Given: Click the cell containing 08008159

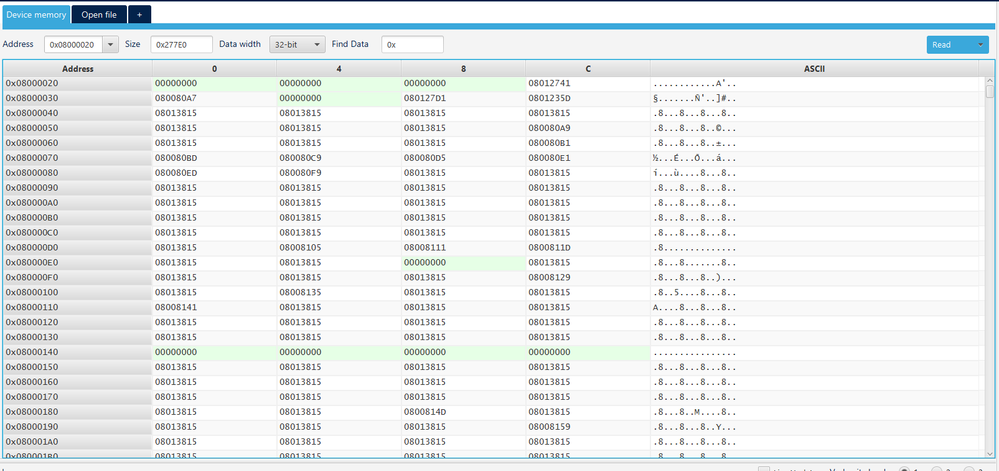Looking at the screenshot, I should 588,427.
